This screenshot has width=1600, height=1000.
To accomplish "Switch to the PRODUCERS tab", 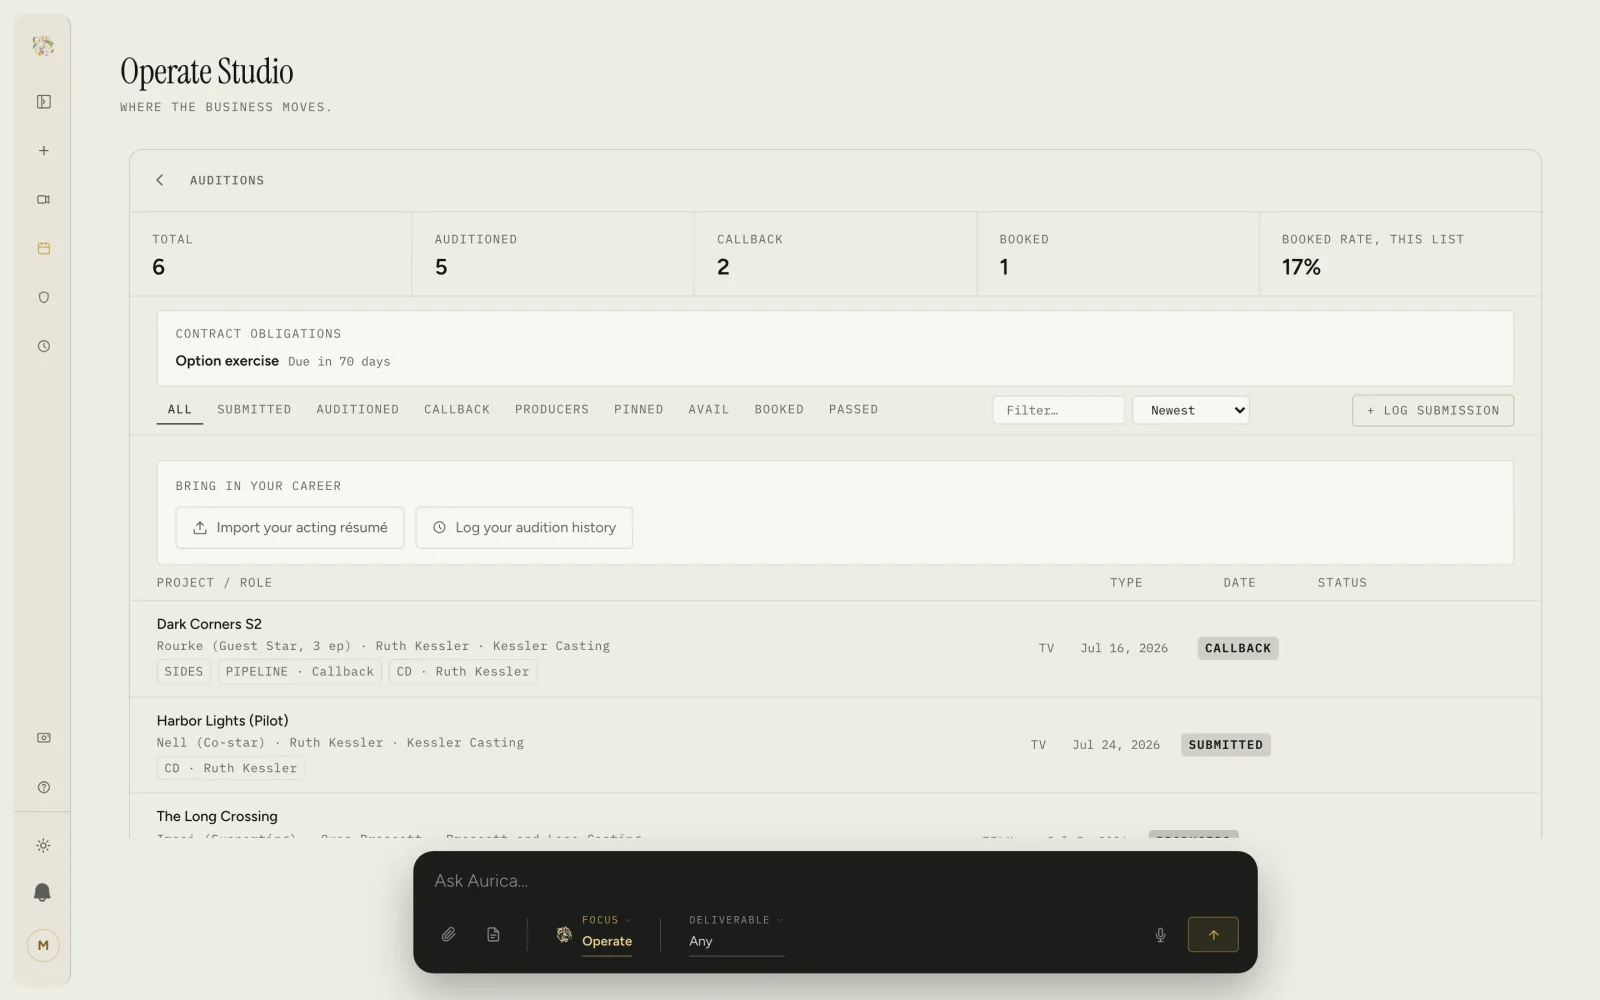I will (552, 409).
